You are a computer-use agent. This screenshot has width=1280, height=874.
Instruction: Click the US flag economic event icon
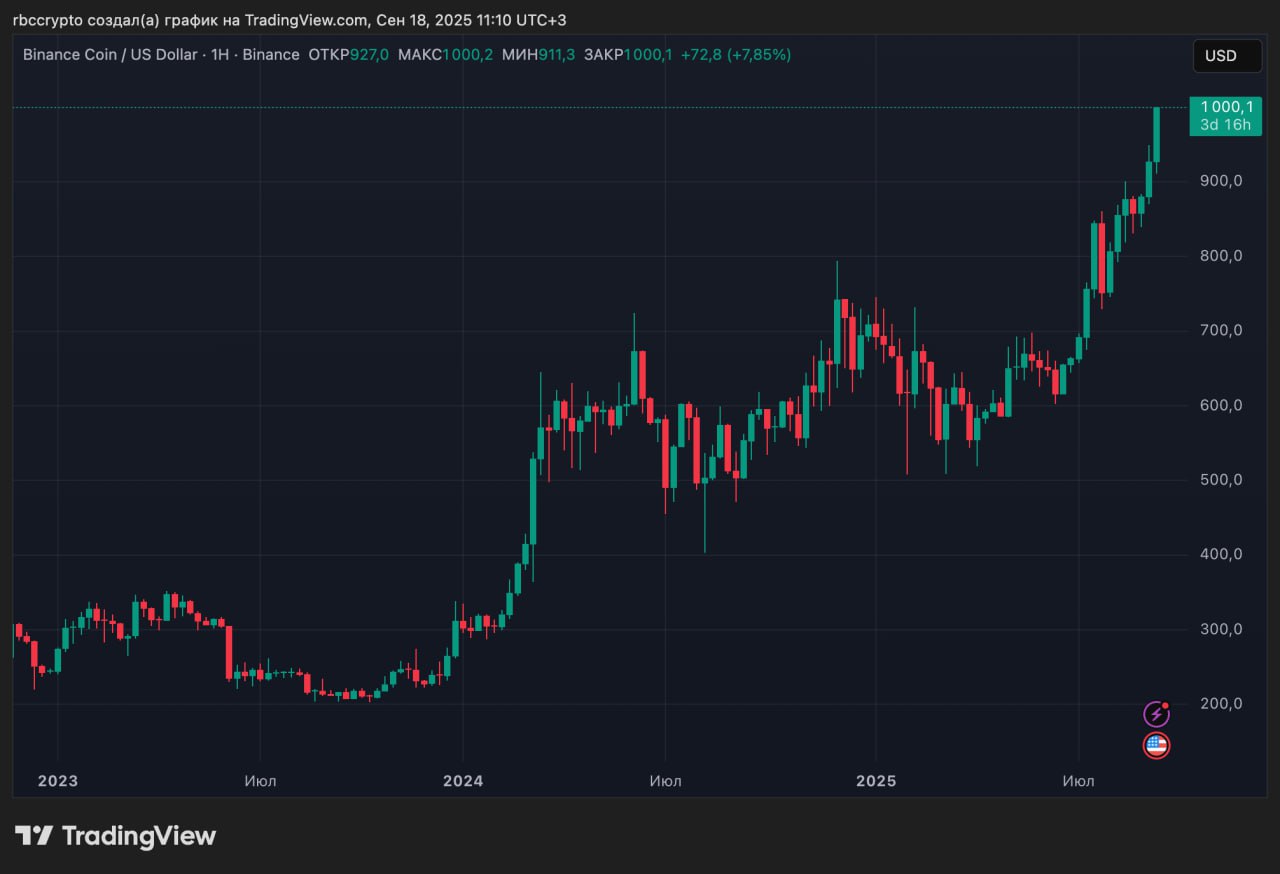click(1156, 745)
